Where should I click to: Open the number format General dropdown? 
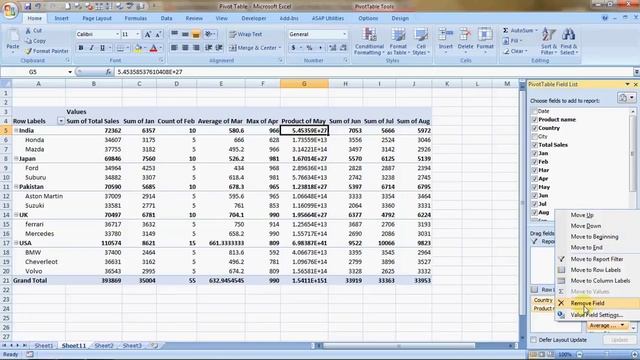point(345,34)
